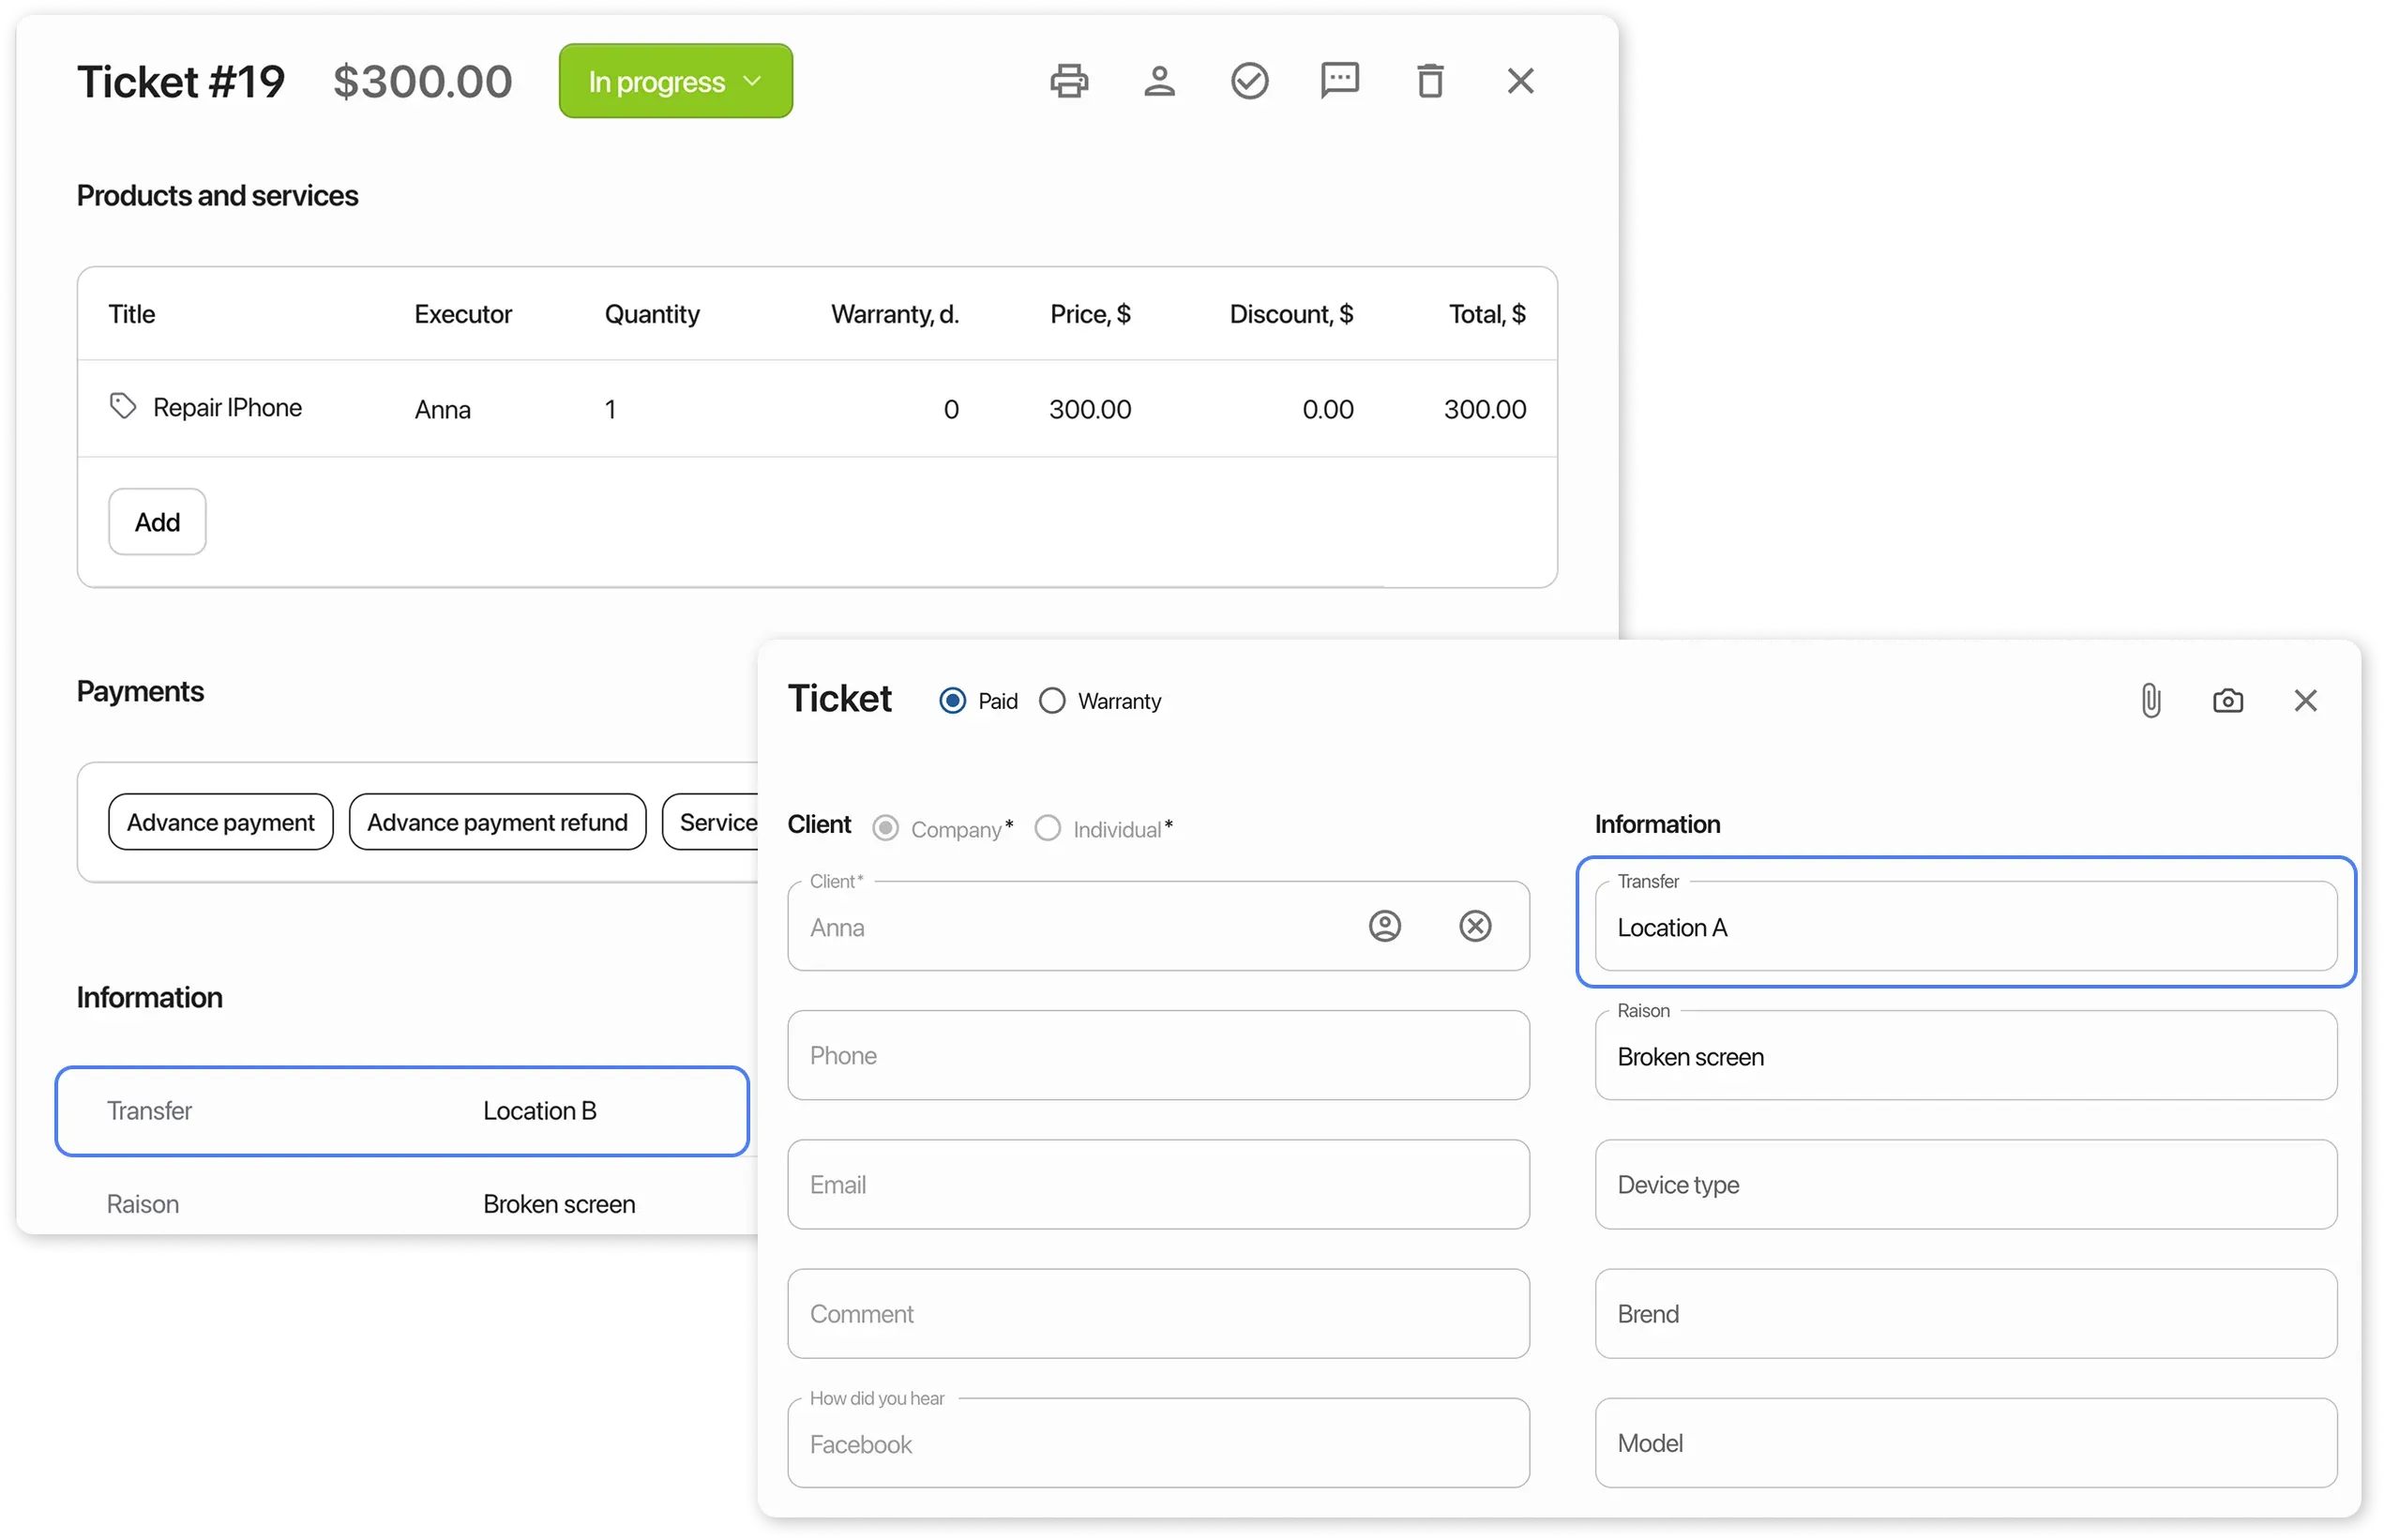This screenshot has height=1540, width=2384.
Task: Click the person icon in ticket header
Action: (1159, 81)
